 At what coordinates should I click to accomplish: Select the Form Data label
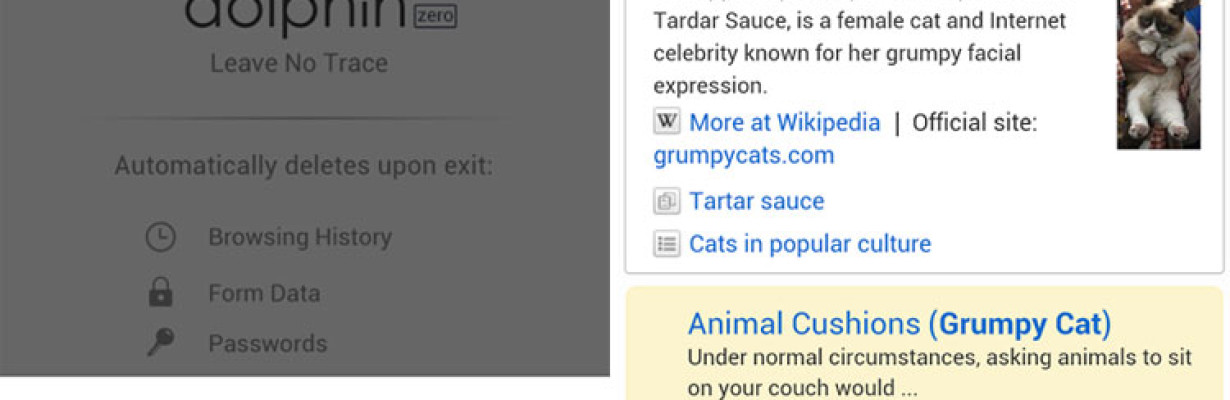coord(264,293)
